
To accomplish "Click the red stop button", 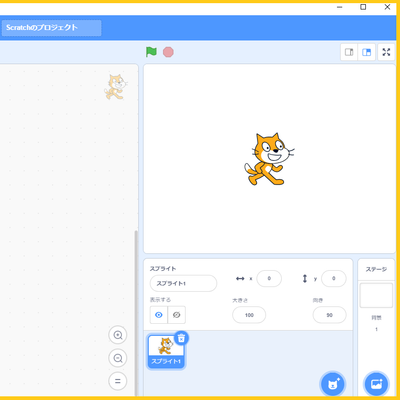I will pyautogui.click(x=168, y=52).
